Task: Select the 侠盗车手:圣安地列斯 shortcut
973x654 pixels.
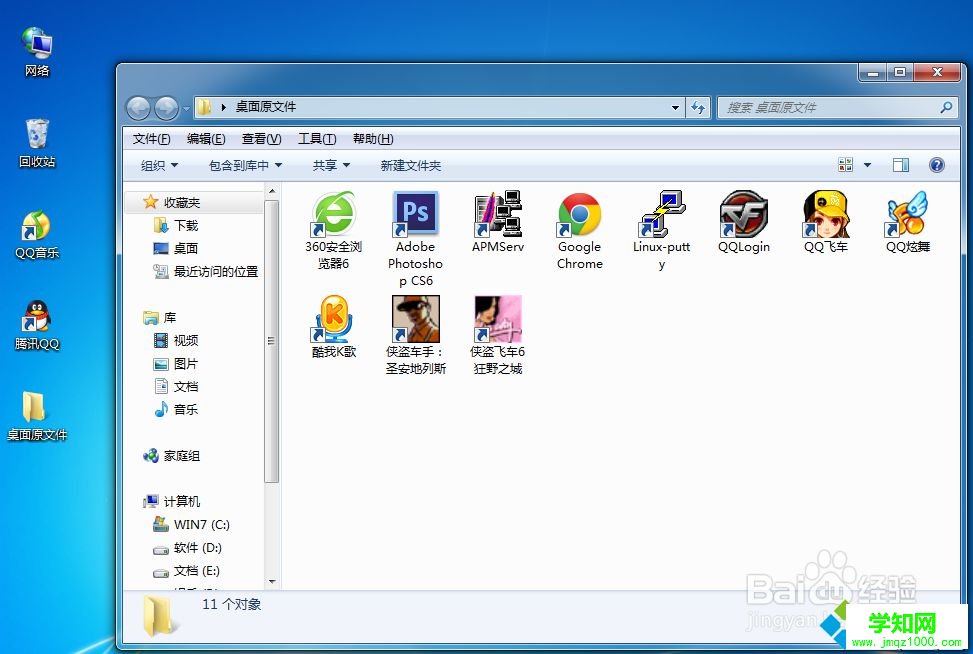Action: click(415, 335)
